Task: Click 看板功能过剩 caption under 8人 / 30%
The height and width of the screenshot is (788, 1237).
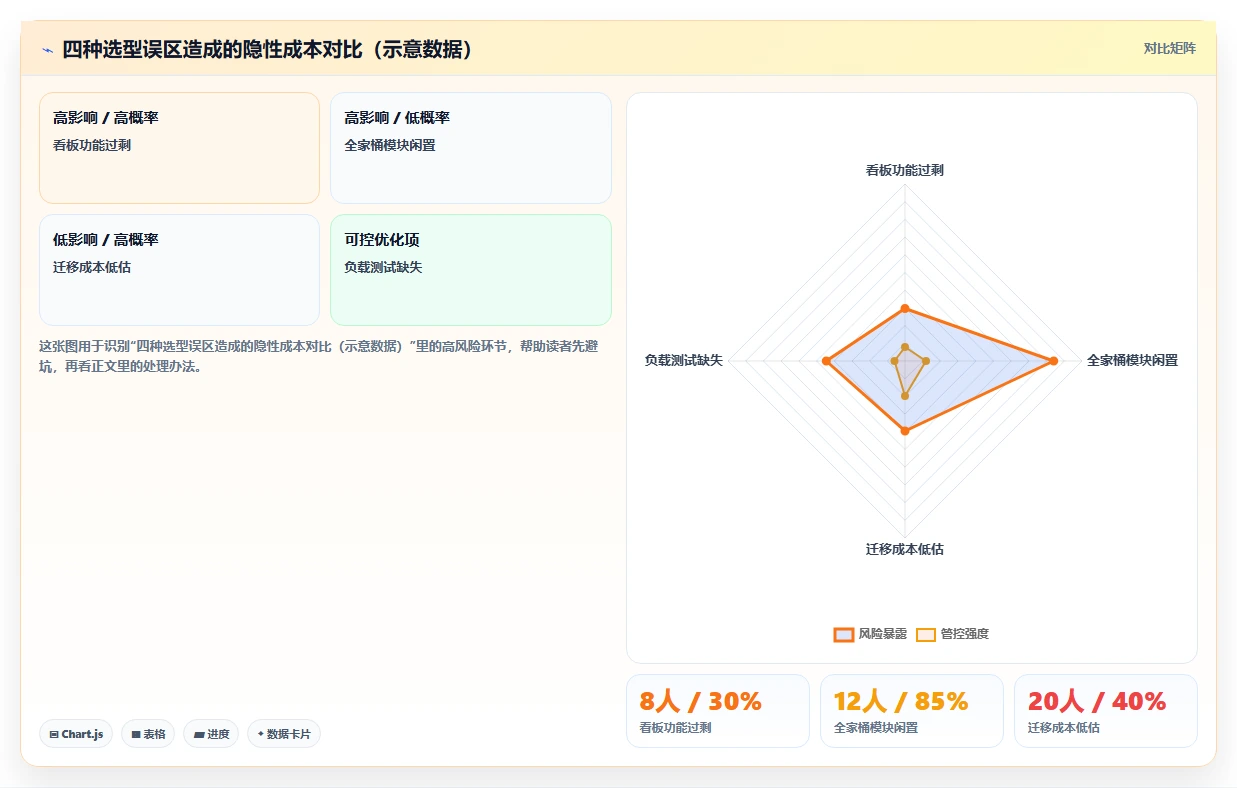Action: pos(675,728)
